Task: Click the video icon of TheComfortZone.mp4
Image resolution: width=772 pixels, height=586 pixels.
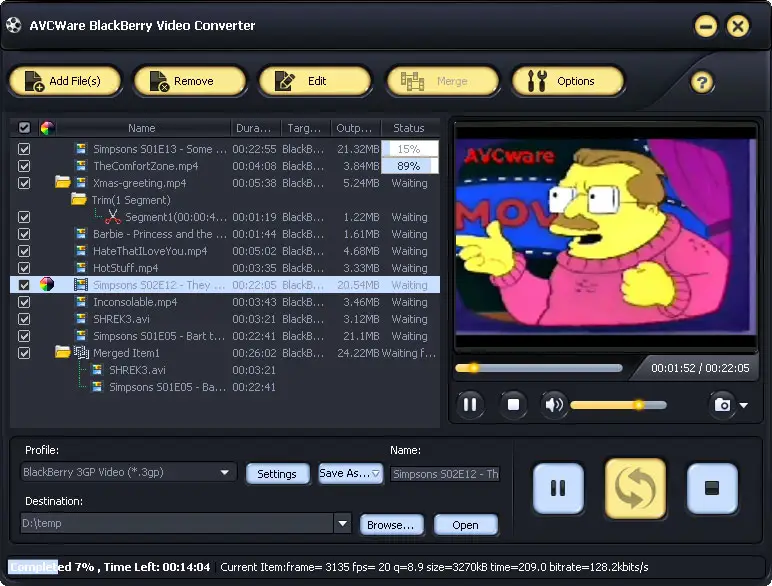Action: pyautogui.click(x=81, y=165)
